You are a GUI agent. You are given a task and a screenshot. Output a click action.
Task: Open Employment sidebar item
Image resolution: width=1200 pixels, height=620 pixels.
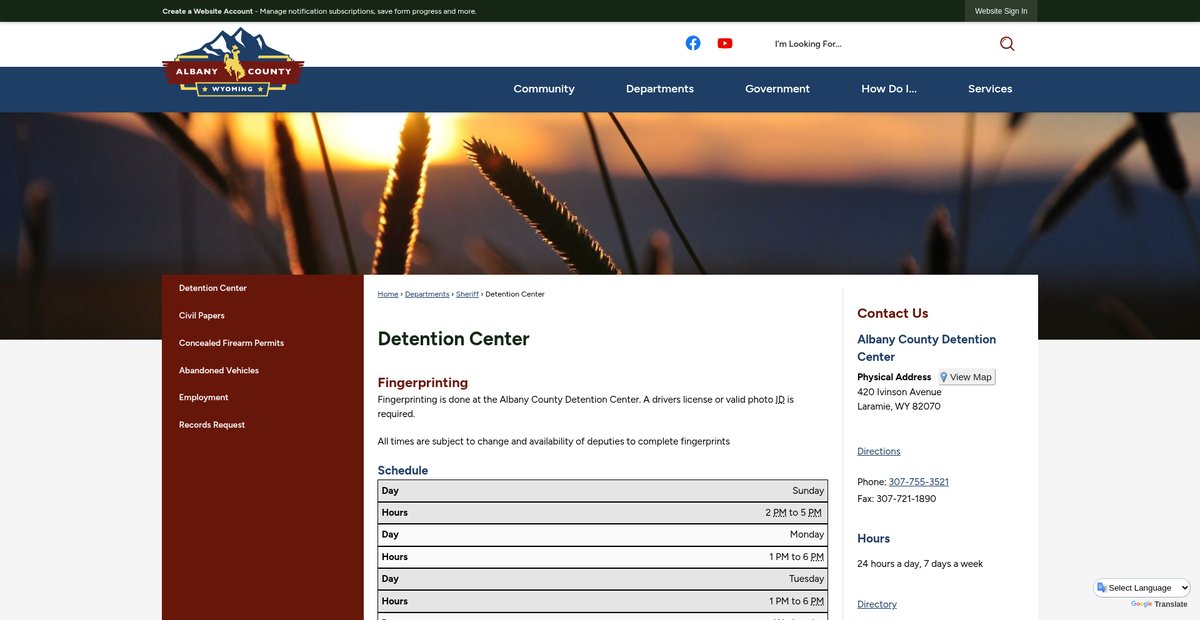(204, 398)
